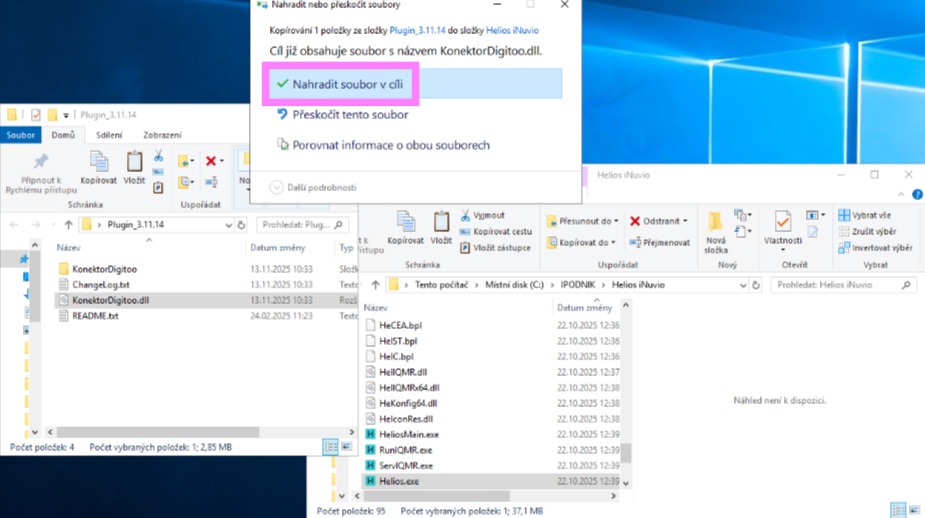
Task: Click the 'Prohledat: Helios iNuvio' search field
Action: pos(843,285)
